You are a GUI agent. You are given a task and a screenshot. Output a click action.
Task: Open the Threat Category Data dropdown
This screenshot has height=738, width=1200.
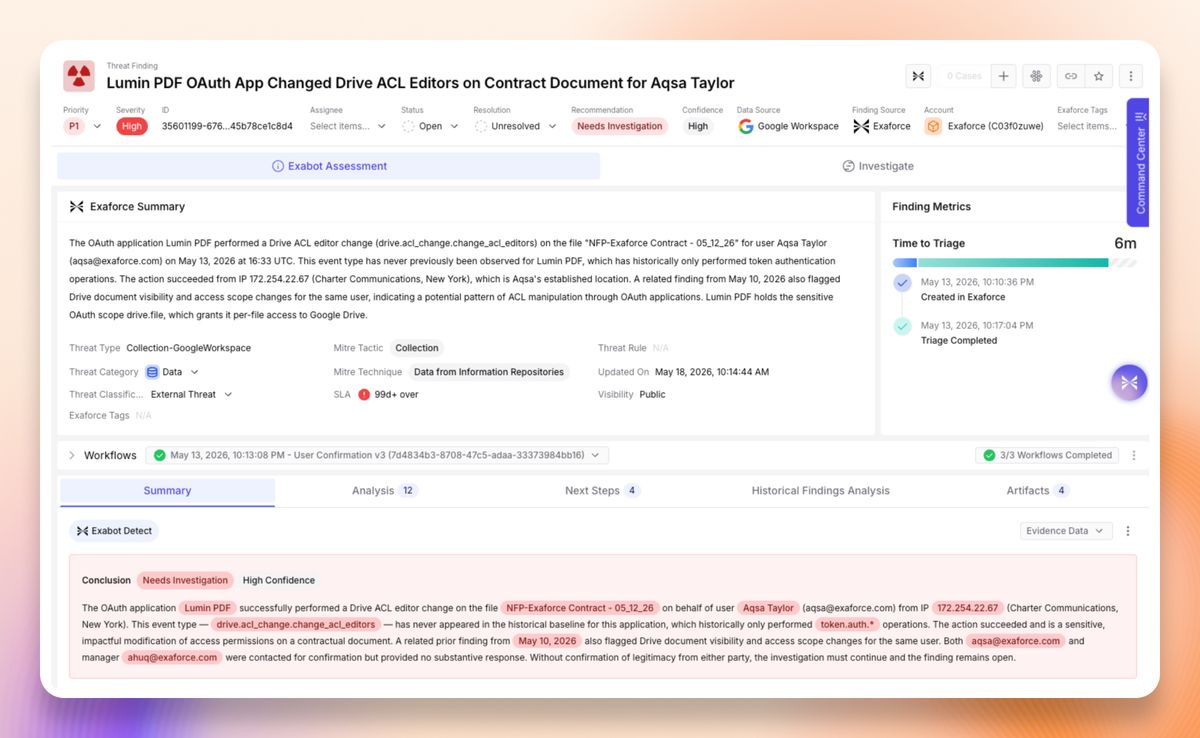point(172,372)
